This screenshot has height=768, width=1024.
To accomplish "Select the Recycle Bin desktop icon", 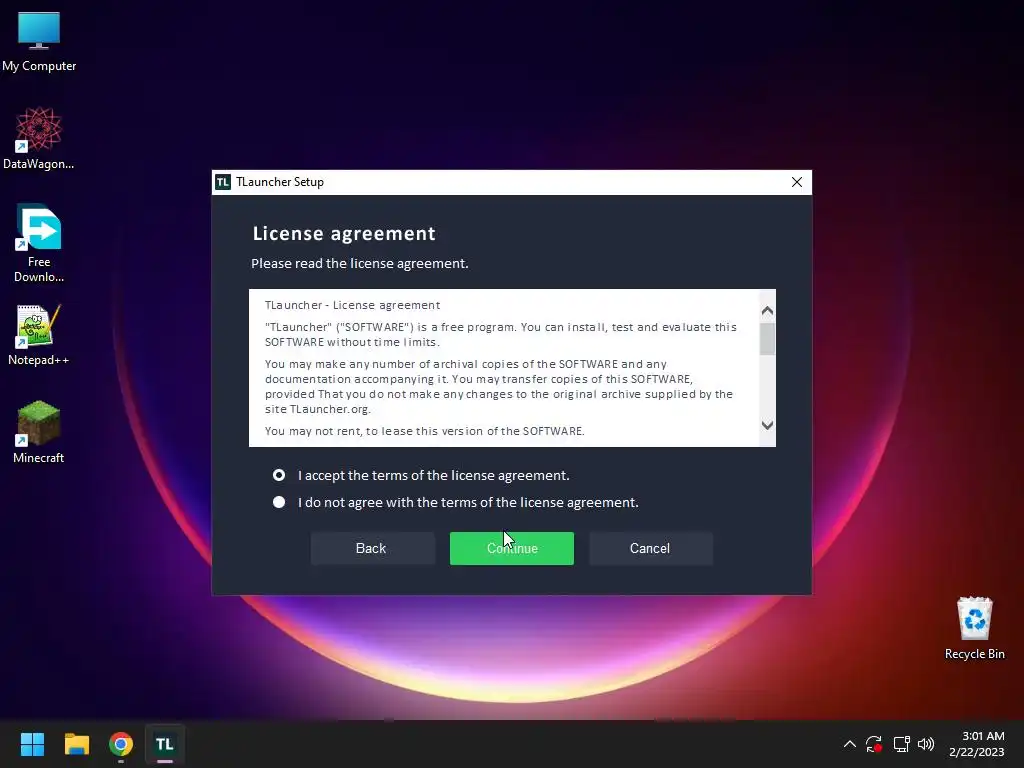I will pos(974,628).
